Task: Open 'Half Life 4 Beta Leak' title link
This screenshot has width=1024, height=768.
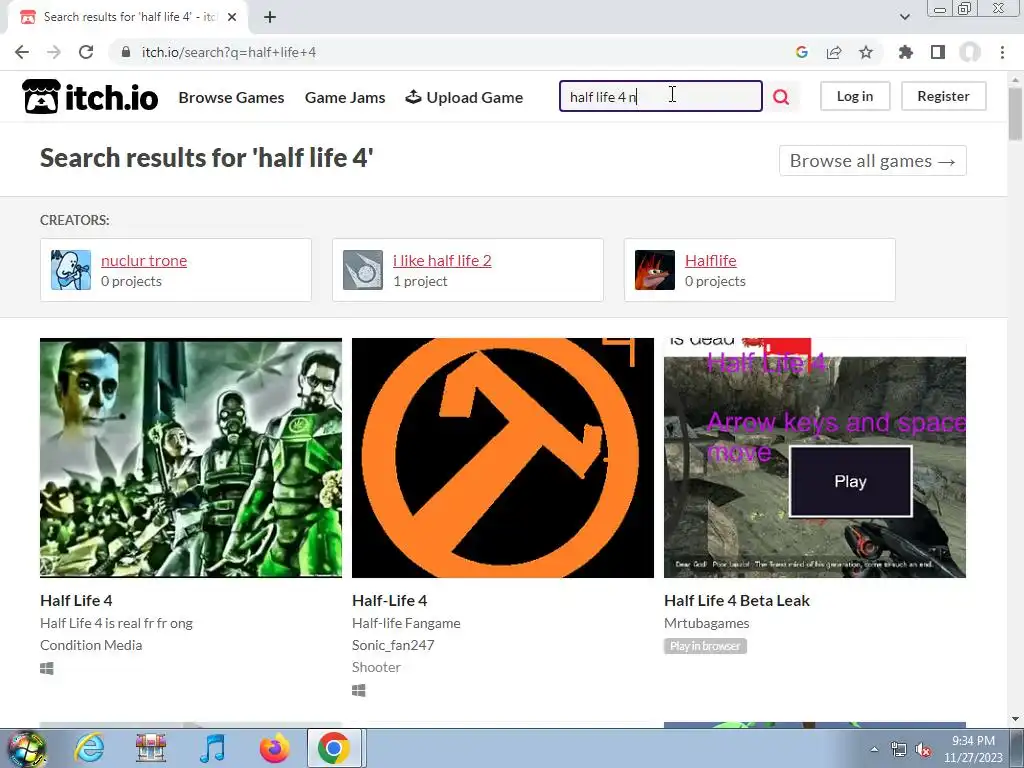Action: 737,600
